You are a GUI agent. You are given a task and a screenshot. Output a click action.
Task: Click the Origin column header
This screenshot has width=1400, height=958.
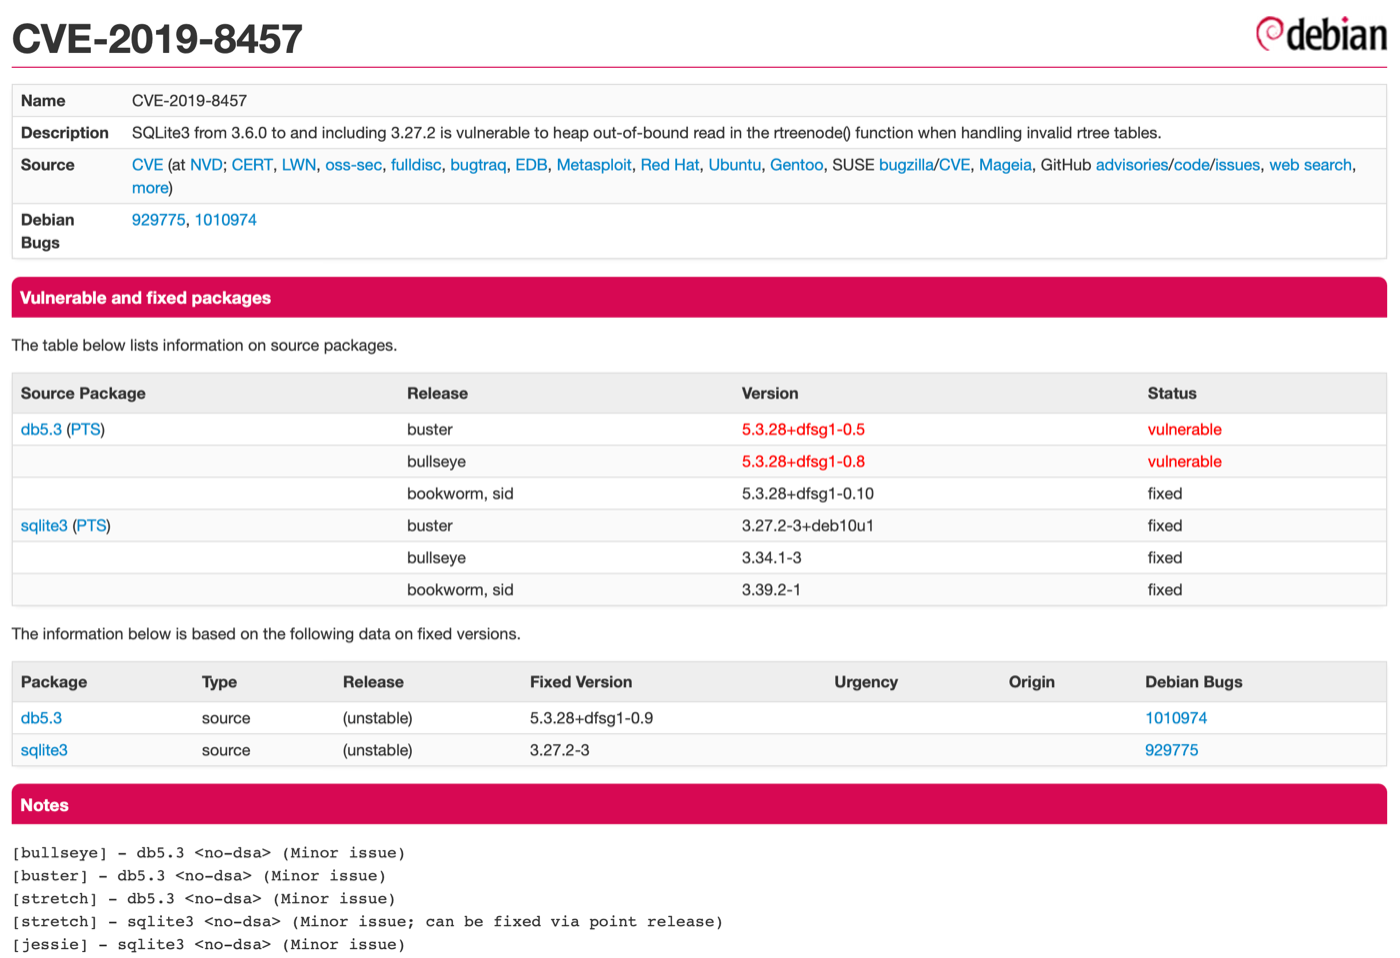[x=1031, y=682]
